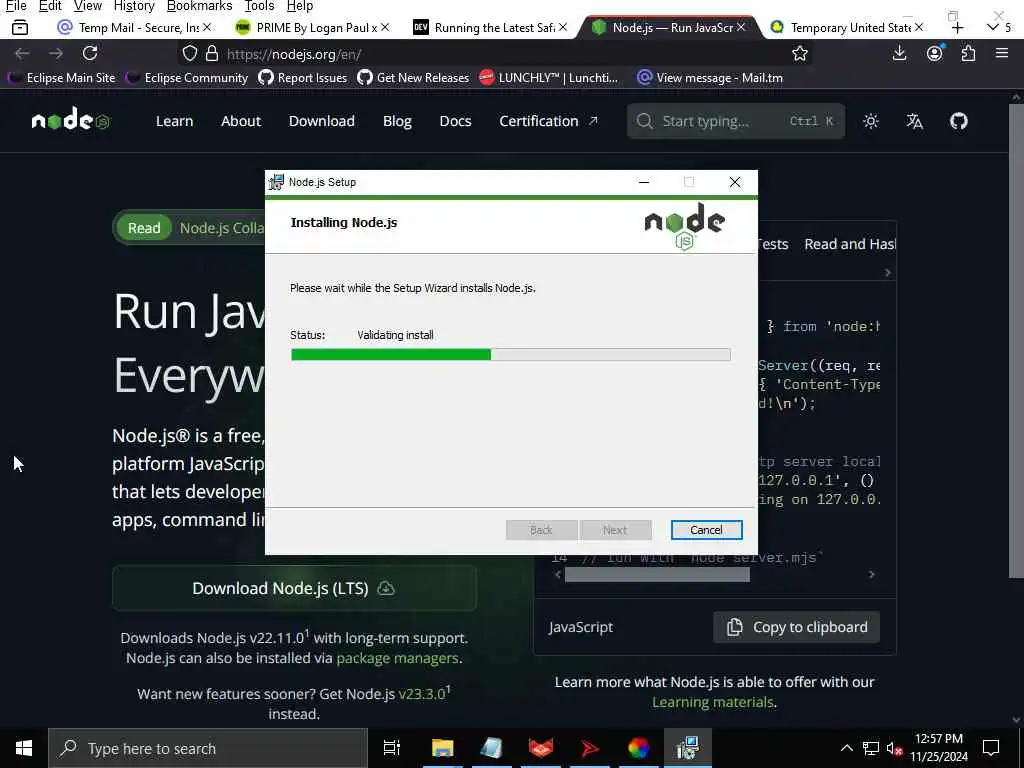Click the shield tracking protection icon
Image resolution: width=1024 pixels, height=768 pixels.
click(x=189, y=54)
